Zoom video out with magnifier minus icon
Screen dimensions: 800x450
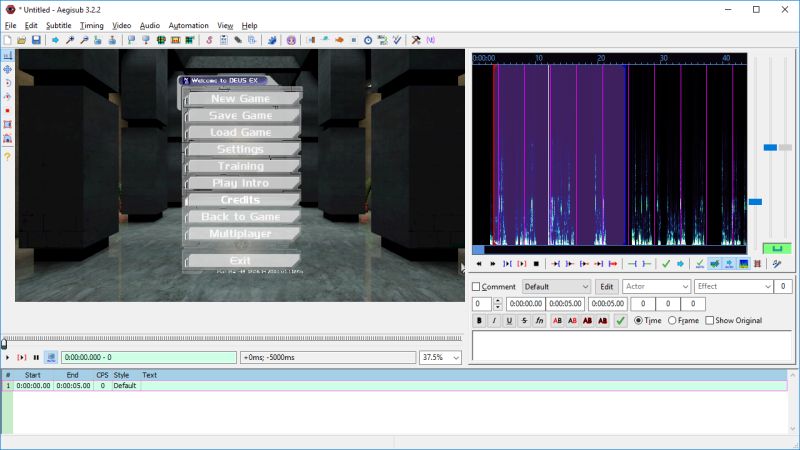84,40
